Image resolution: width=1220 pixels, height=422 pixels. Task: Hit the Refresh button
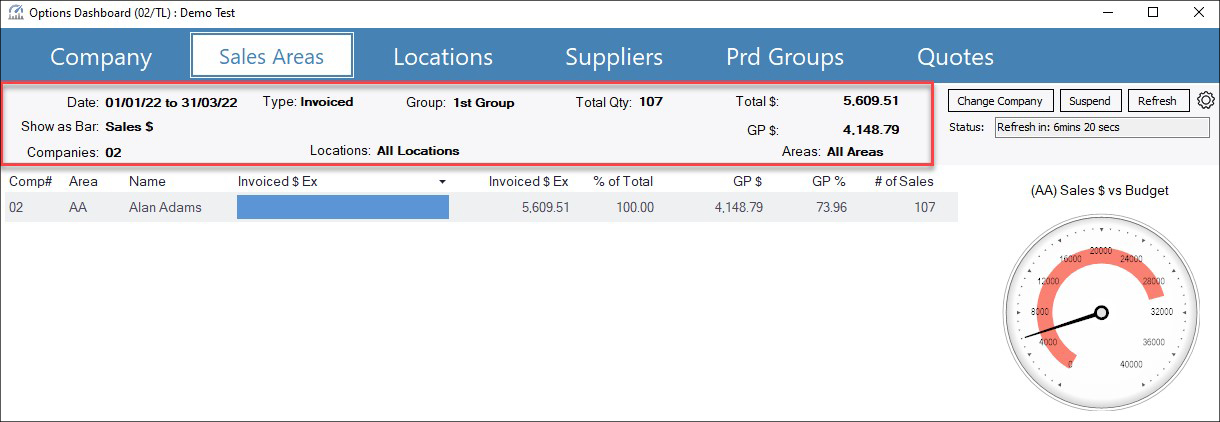(x=1157, y=101)
